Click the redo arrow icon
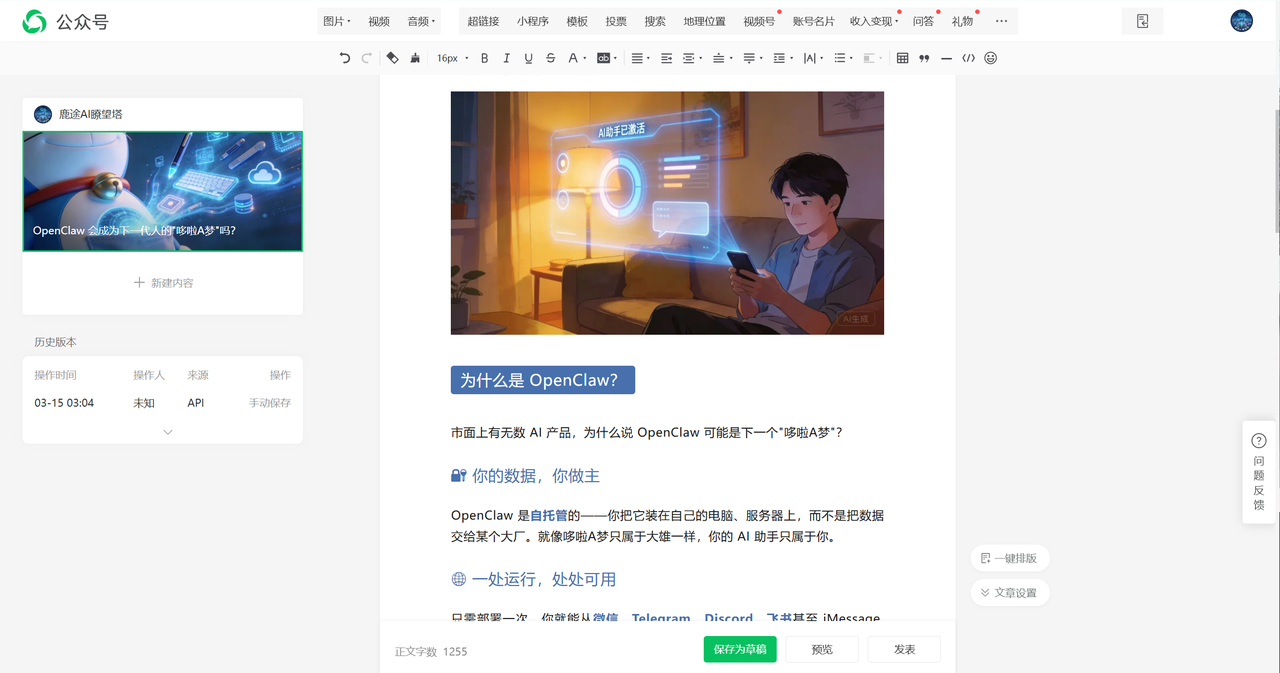Screen dimensions: 1280x673 (x=367, y=58)
